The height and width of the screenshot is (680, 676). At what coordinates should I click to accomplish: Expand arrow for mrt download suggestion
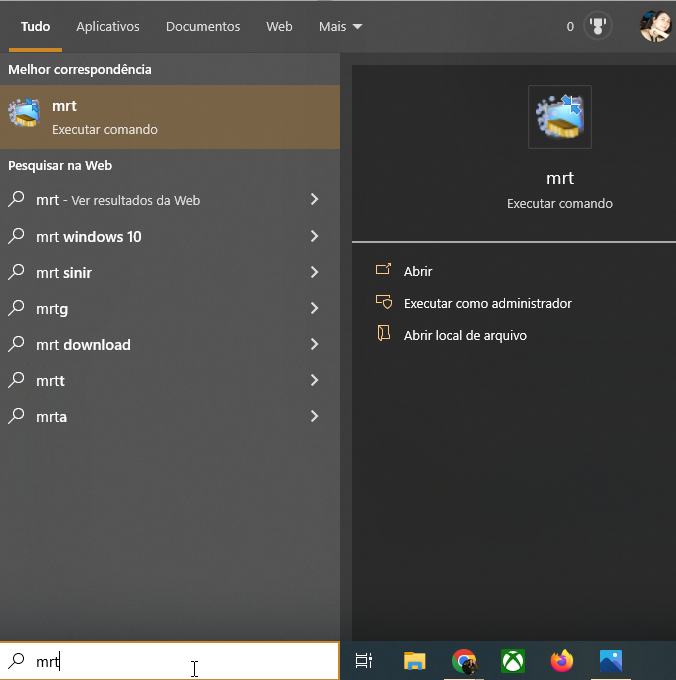click(314, 344)
